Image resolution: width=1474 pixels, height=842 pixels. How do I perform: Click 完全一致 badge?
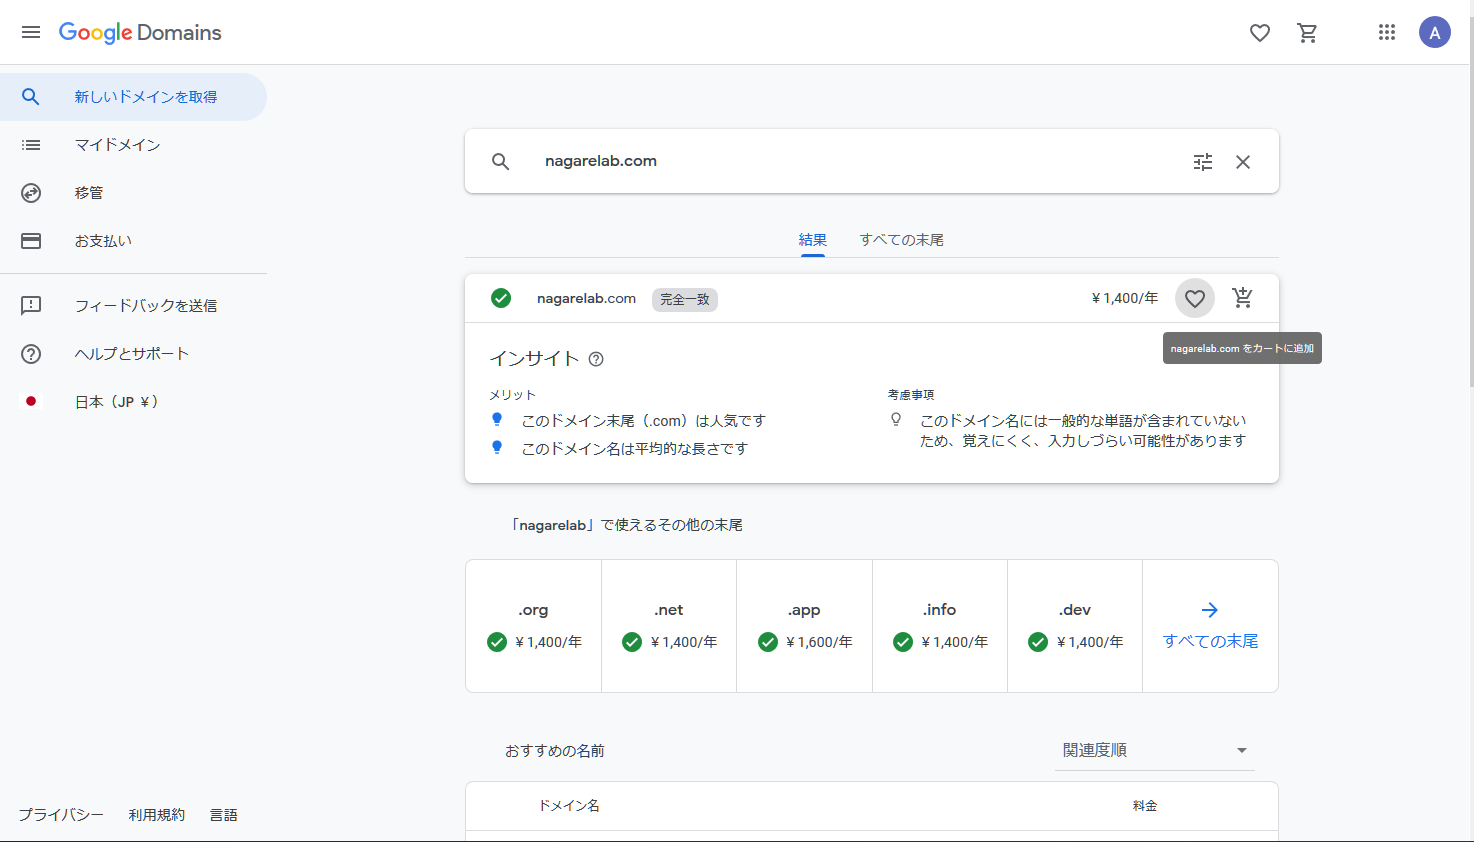(685, 299)
